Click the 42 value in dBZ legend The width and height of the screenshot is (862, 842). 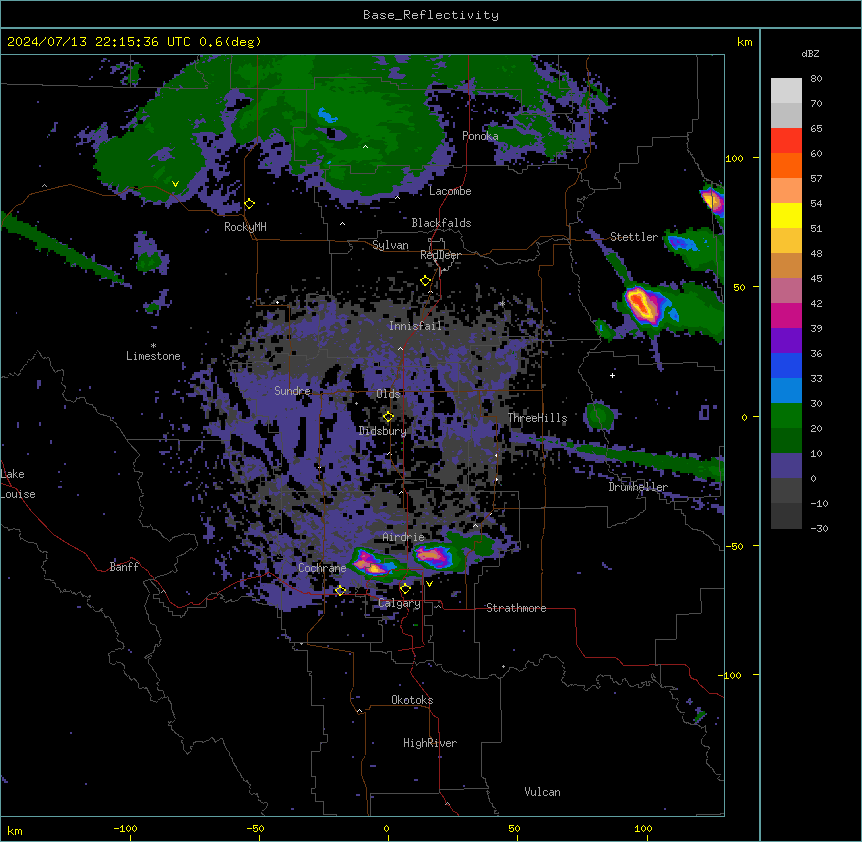(816, 303)
